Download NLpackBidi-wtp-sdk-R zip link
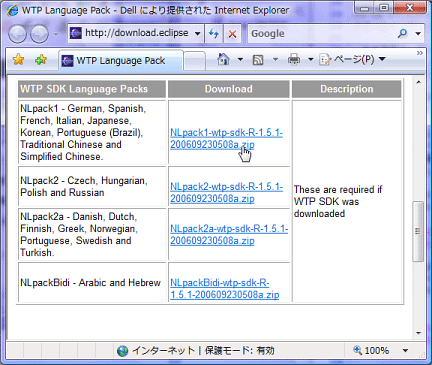432x365 pixels. [225, 289]
